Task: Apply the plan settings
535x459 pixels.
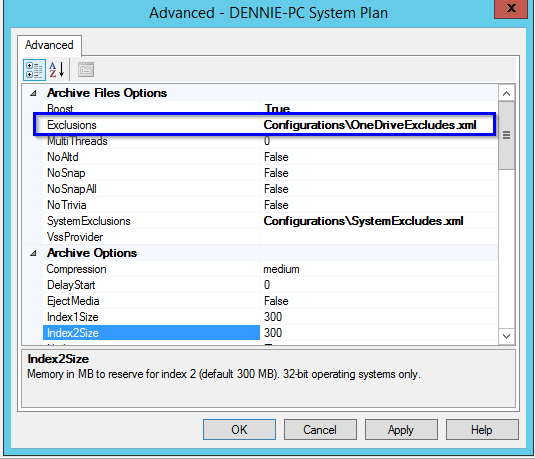Action: (x=401, y=430)
